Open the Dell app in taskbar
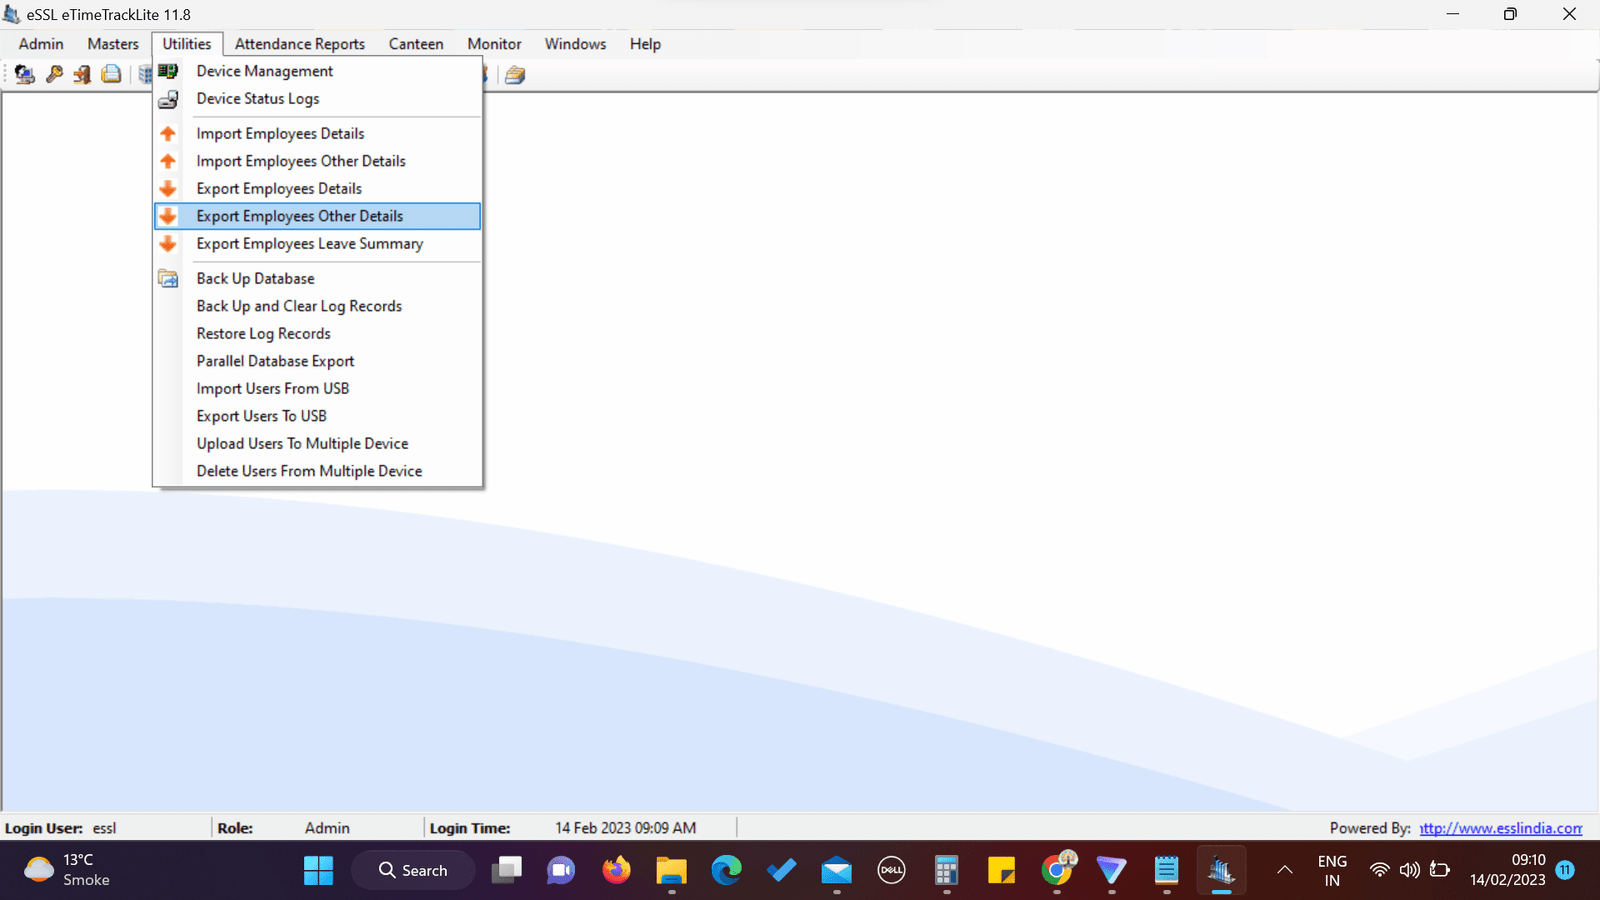This screenshot has width=1600, height=900. (x=891, y=870)
